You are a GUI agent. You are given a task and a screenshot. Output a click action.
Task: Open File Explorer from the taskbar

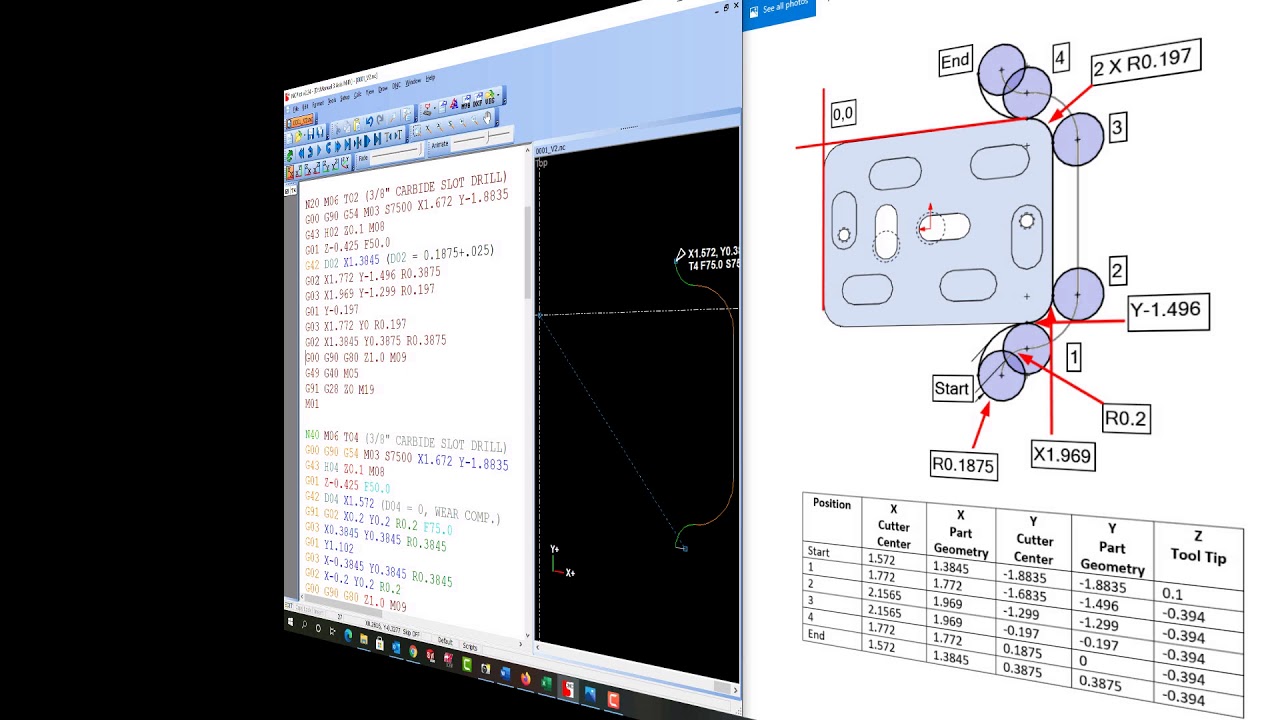click(364, 639)
